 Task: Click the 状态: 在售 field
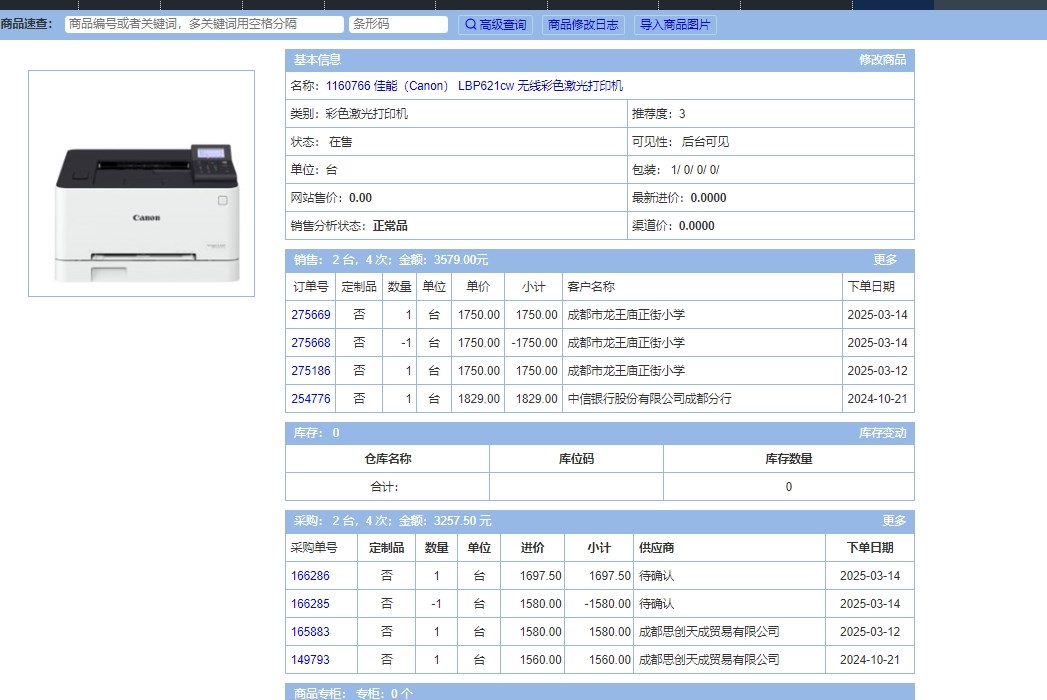[456, 142]
